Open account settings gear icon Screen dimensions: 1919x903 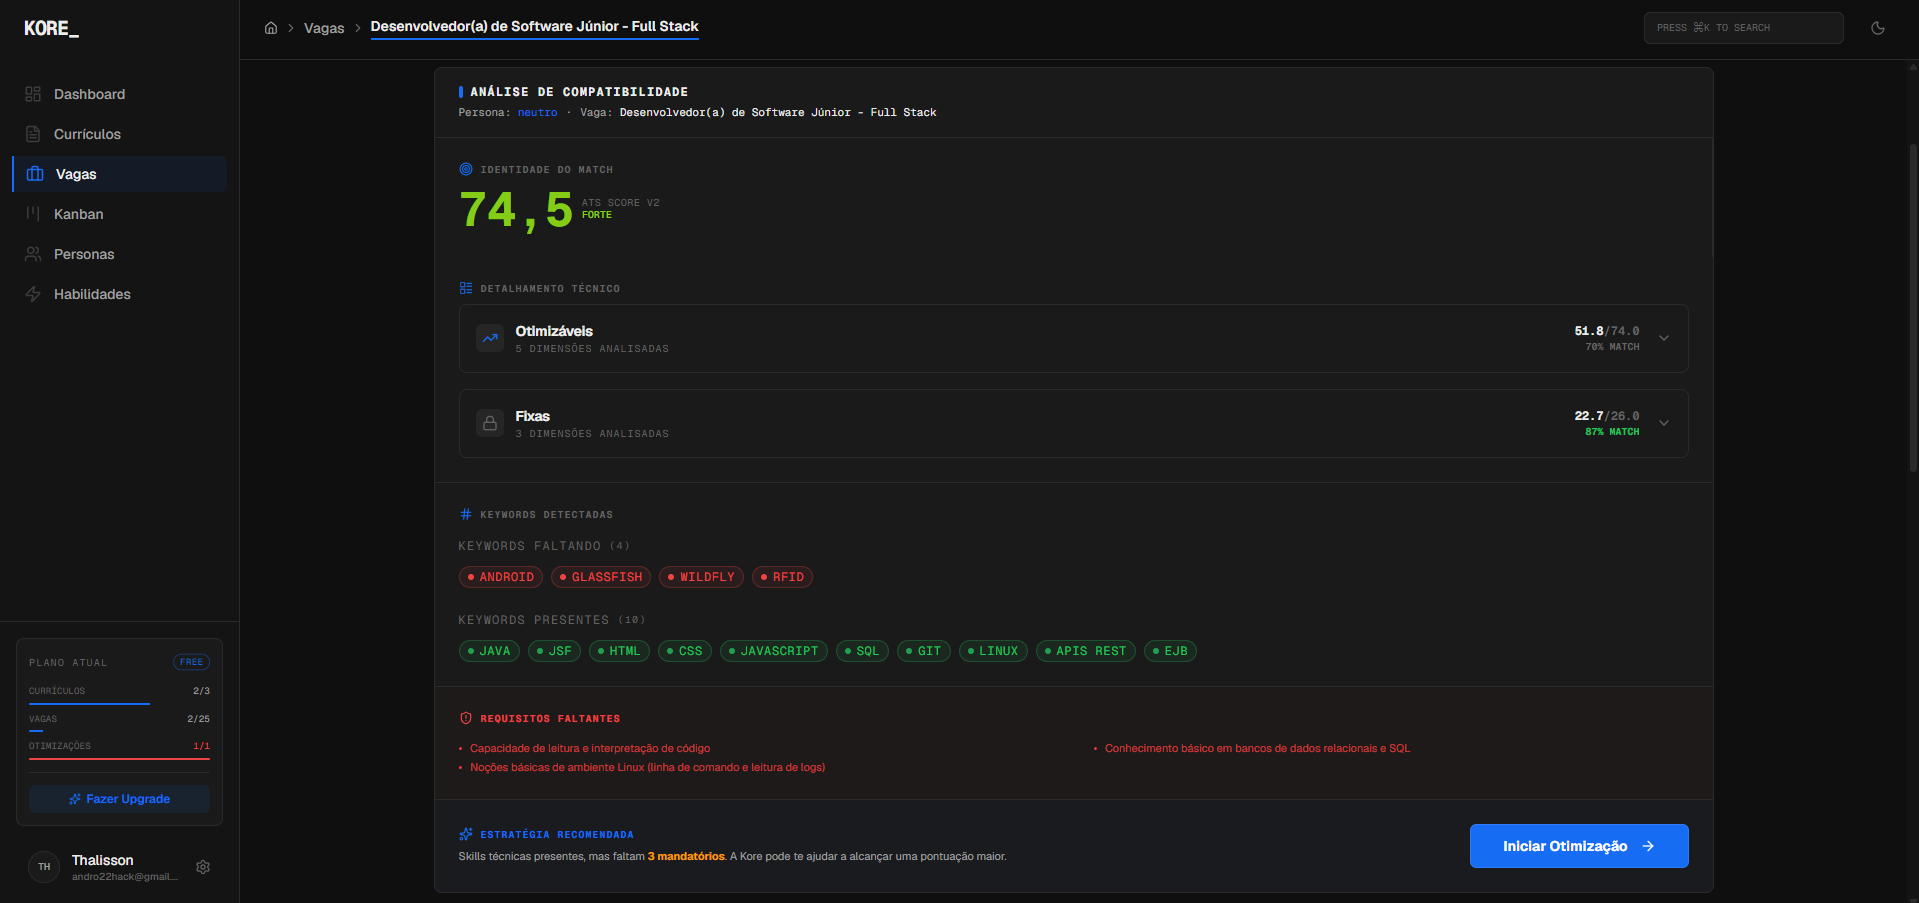click(x=203, y=867)
